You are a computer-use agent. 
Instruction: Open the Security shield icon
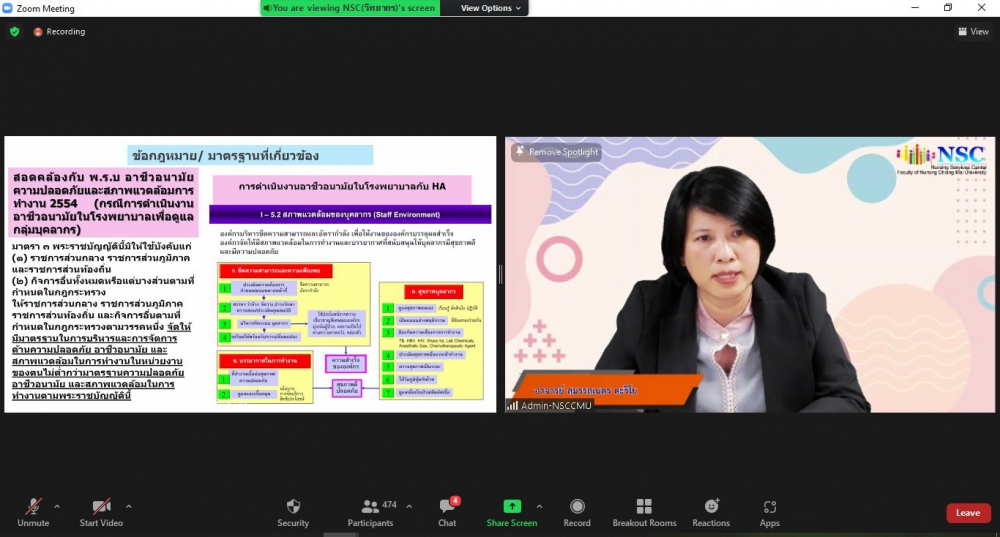293,507
